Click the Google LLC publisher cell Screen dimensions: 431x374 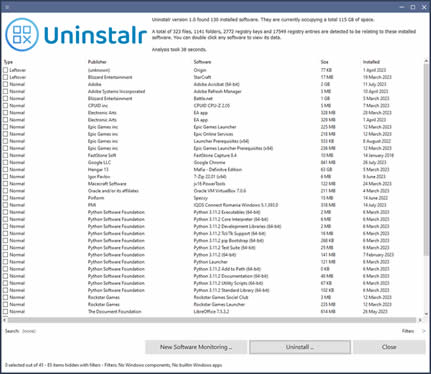tap(99, 162)
